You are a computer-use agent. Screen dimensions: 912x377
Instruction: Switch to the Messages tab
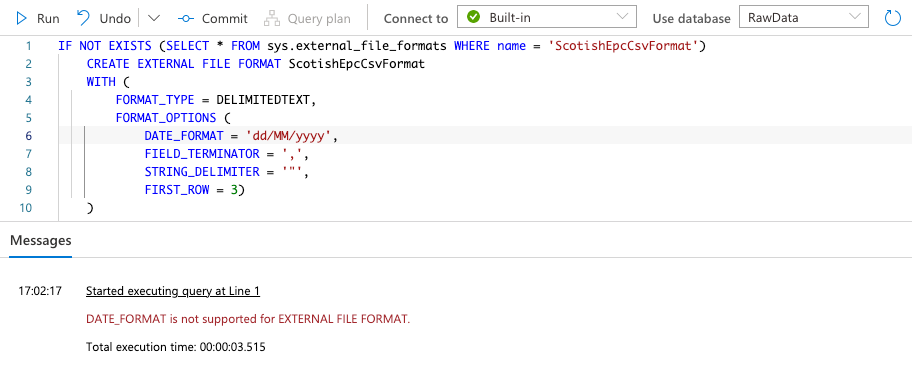pyautogui.click(x=41, y=240)
